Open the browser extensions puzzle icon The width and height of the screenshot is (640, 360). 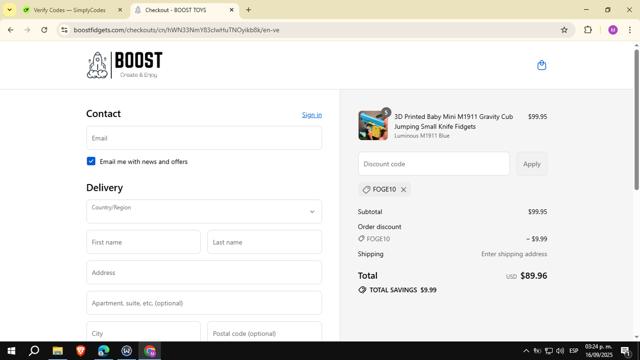[x=588, y=30]
